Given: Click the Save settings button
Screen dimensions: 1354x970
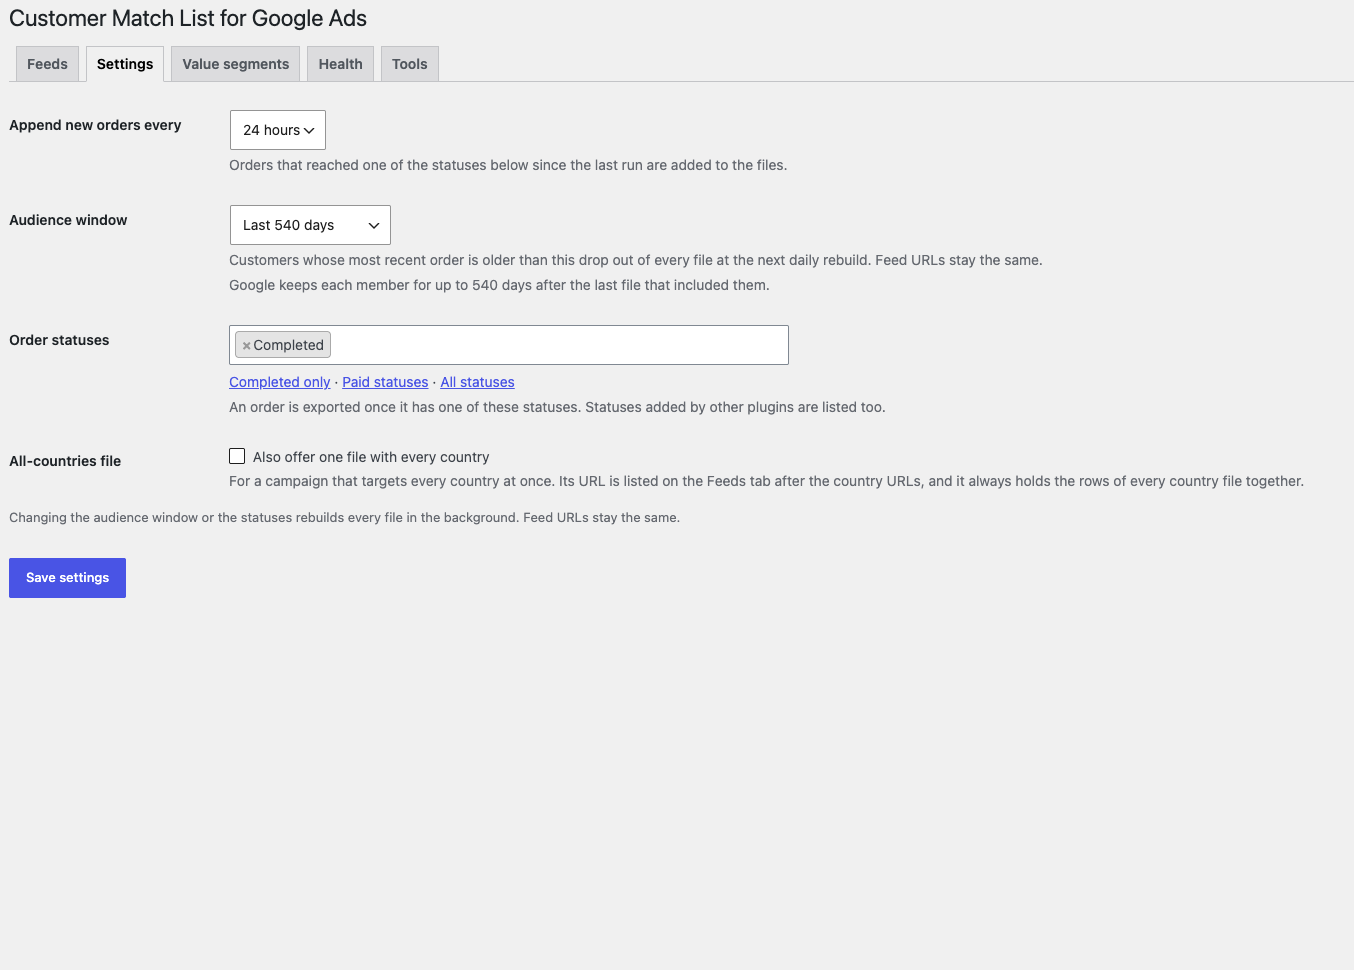Looking at the screenshot, I should click(x=67, y=578).
